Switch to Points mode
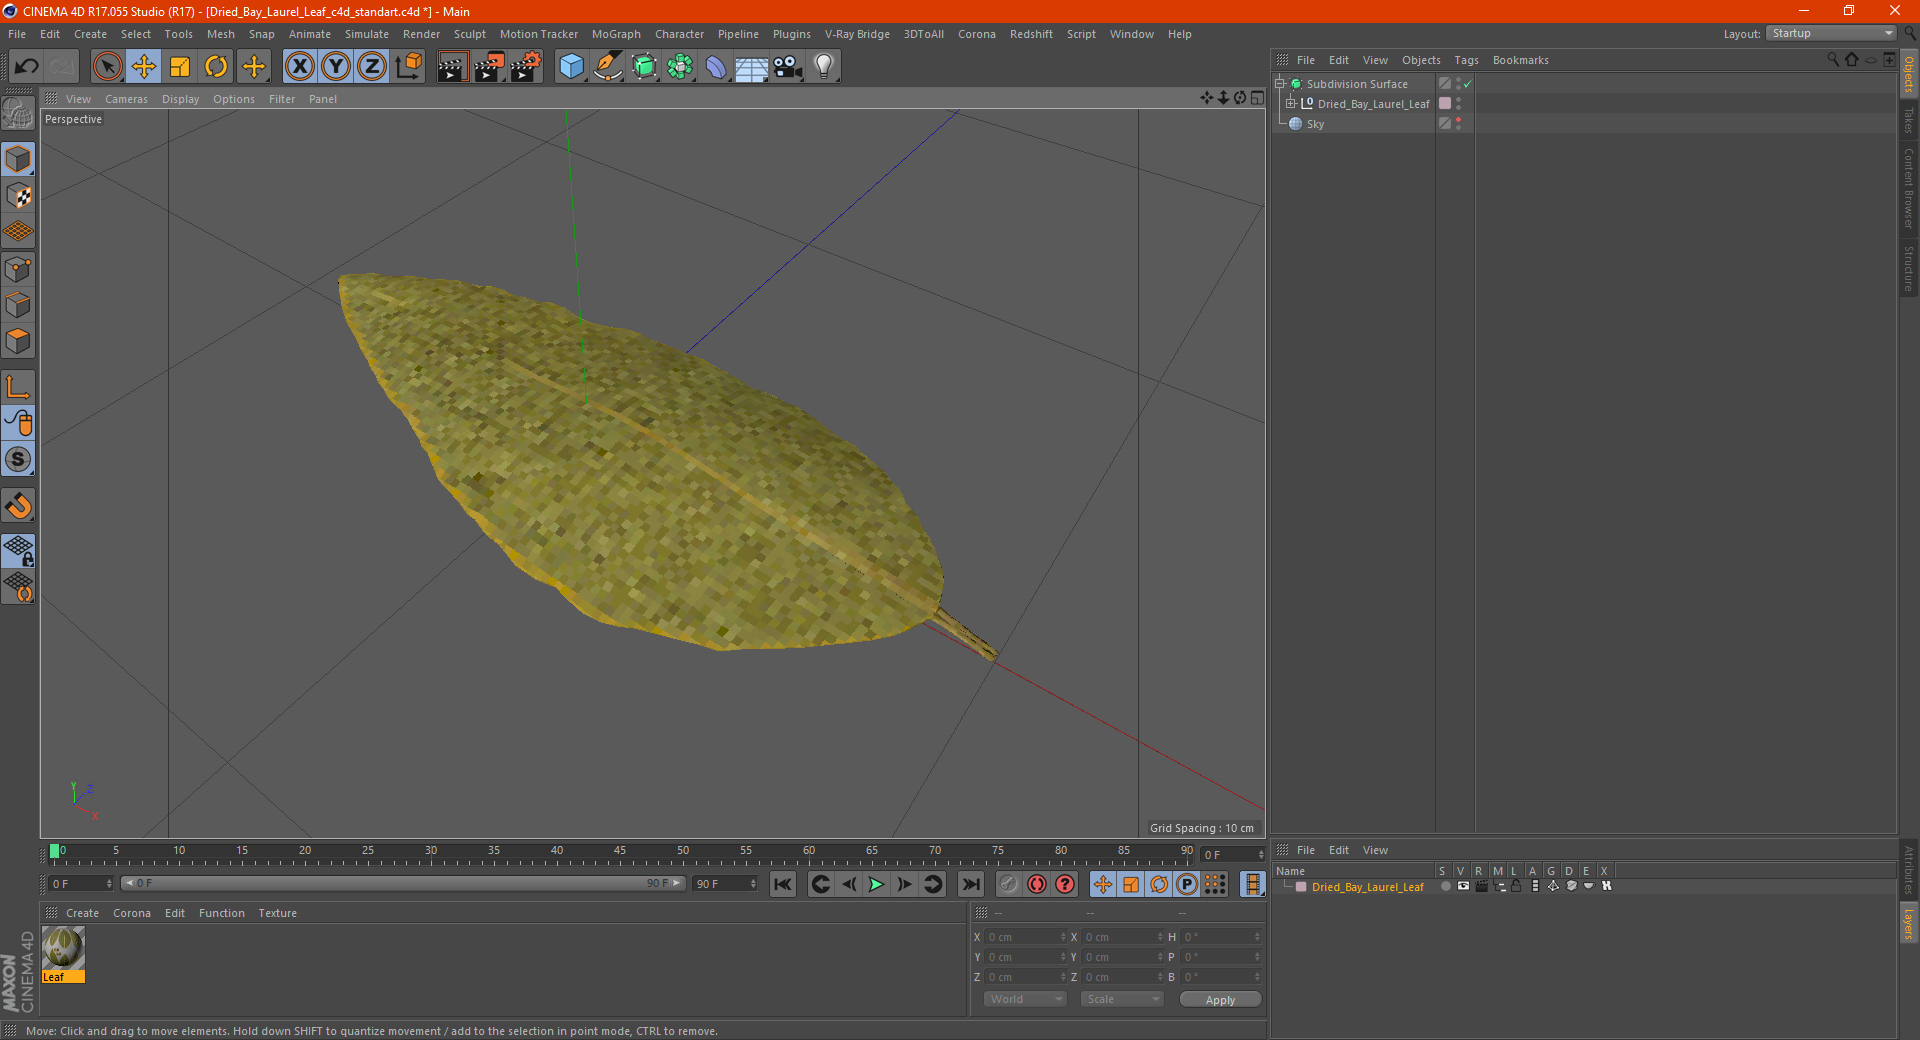Image resolution: width=1920 pixels, height=1040 pixels. click(x=18, y=269)
